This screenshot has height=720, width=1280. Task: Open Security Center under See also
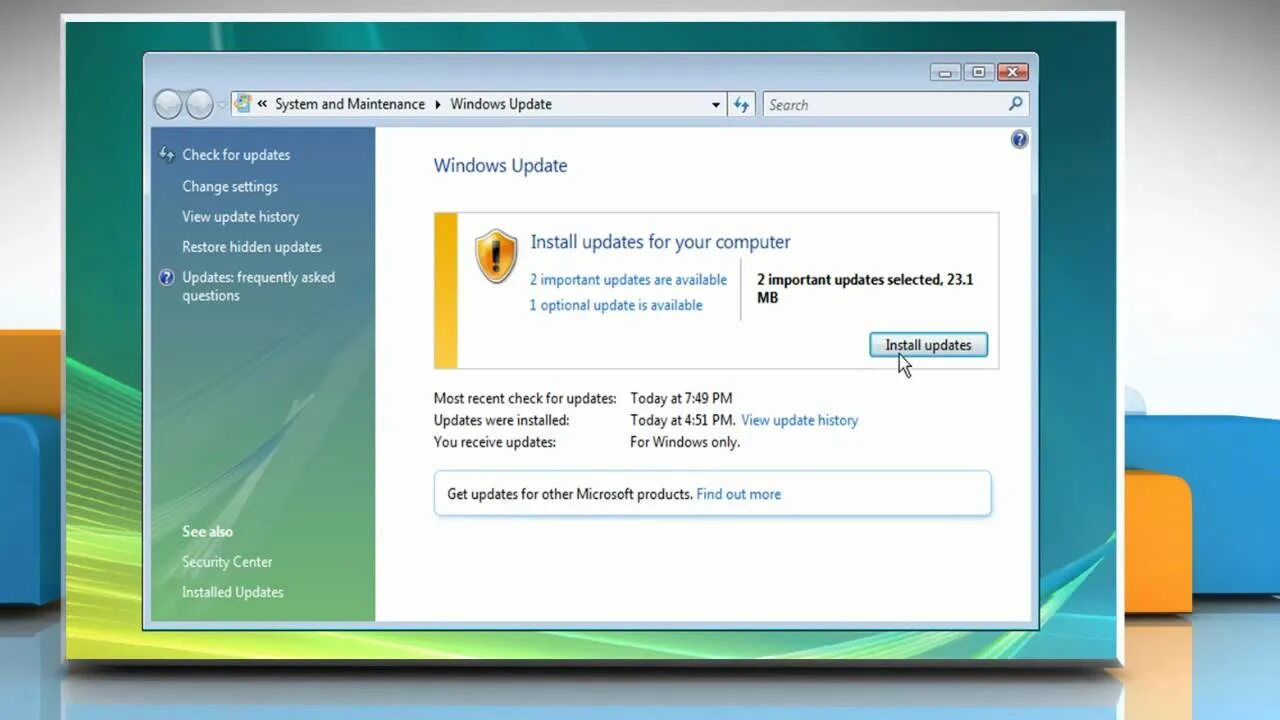[227, 562]
